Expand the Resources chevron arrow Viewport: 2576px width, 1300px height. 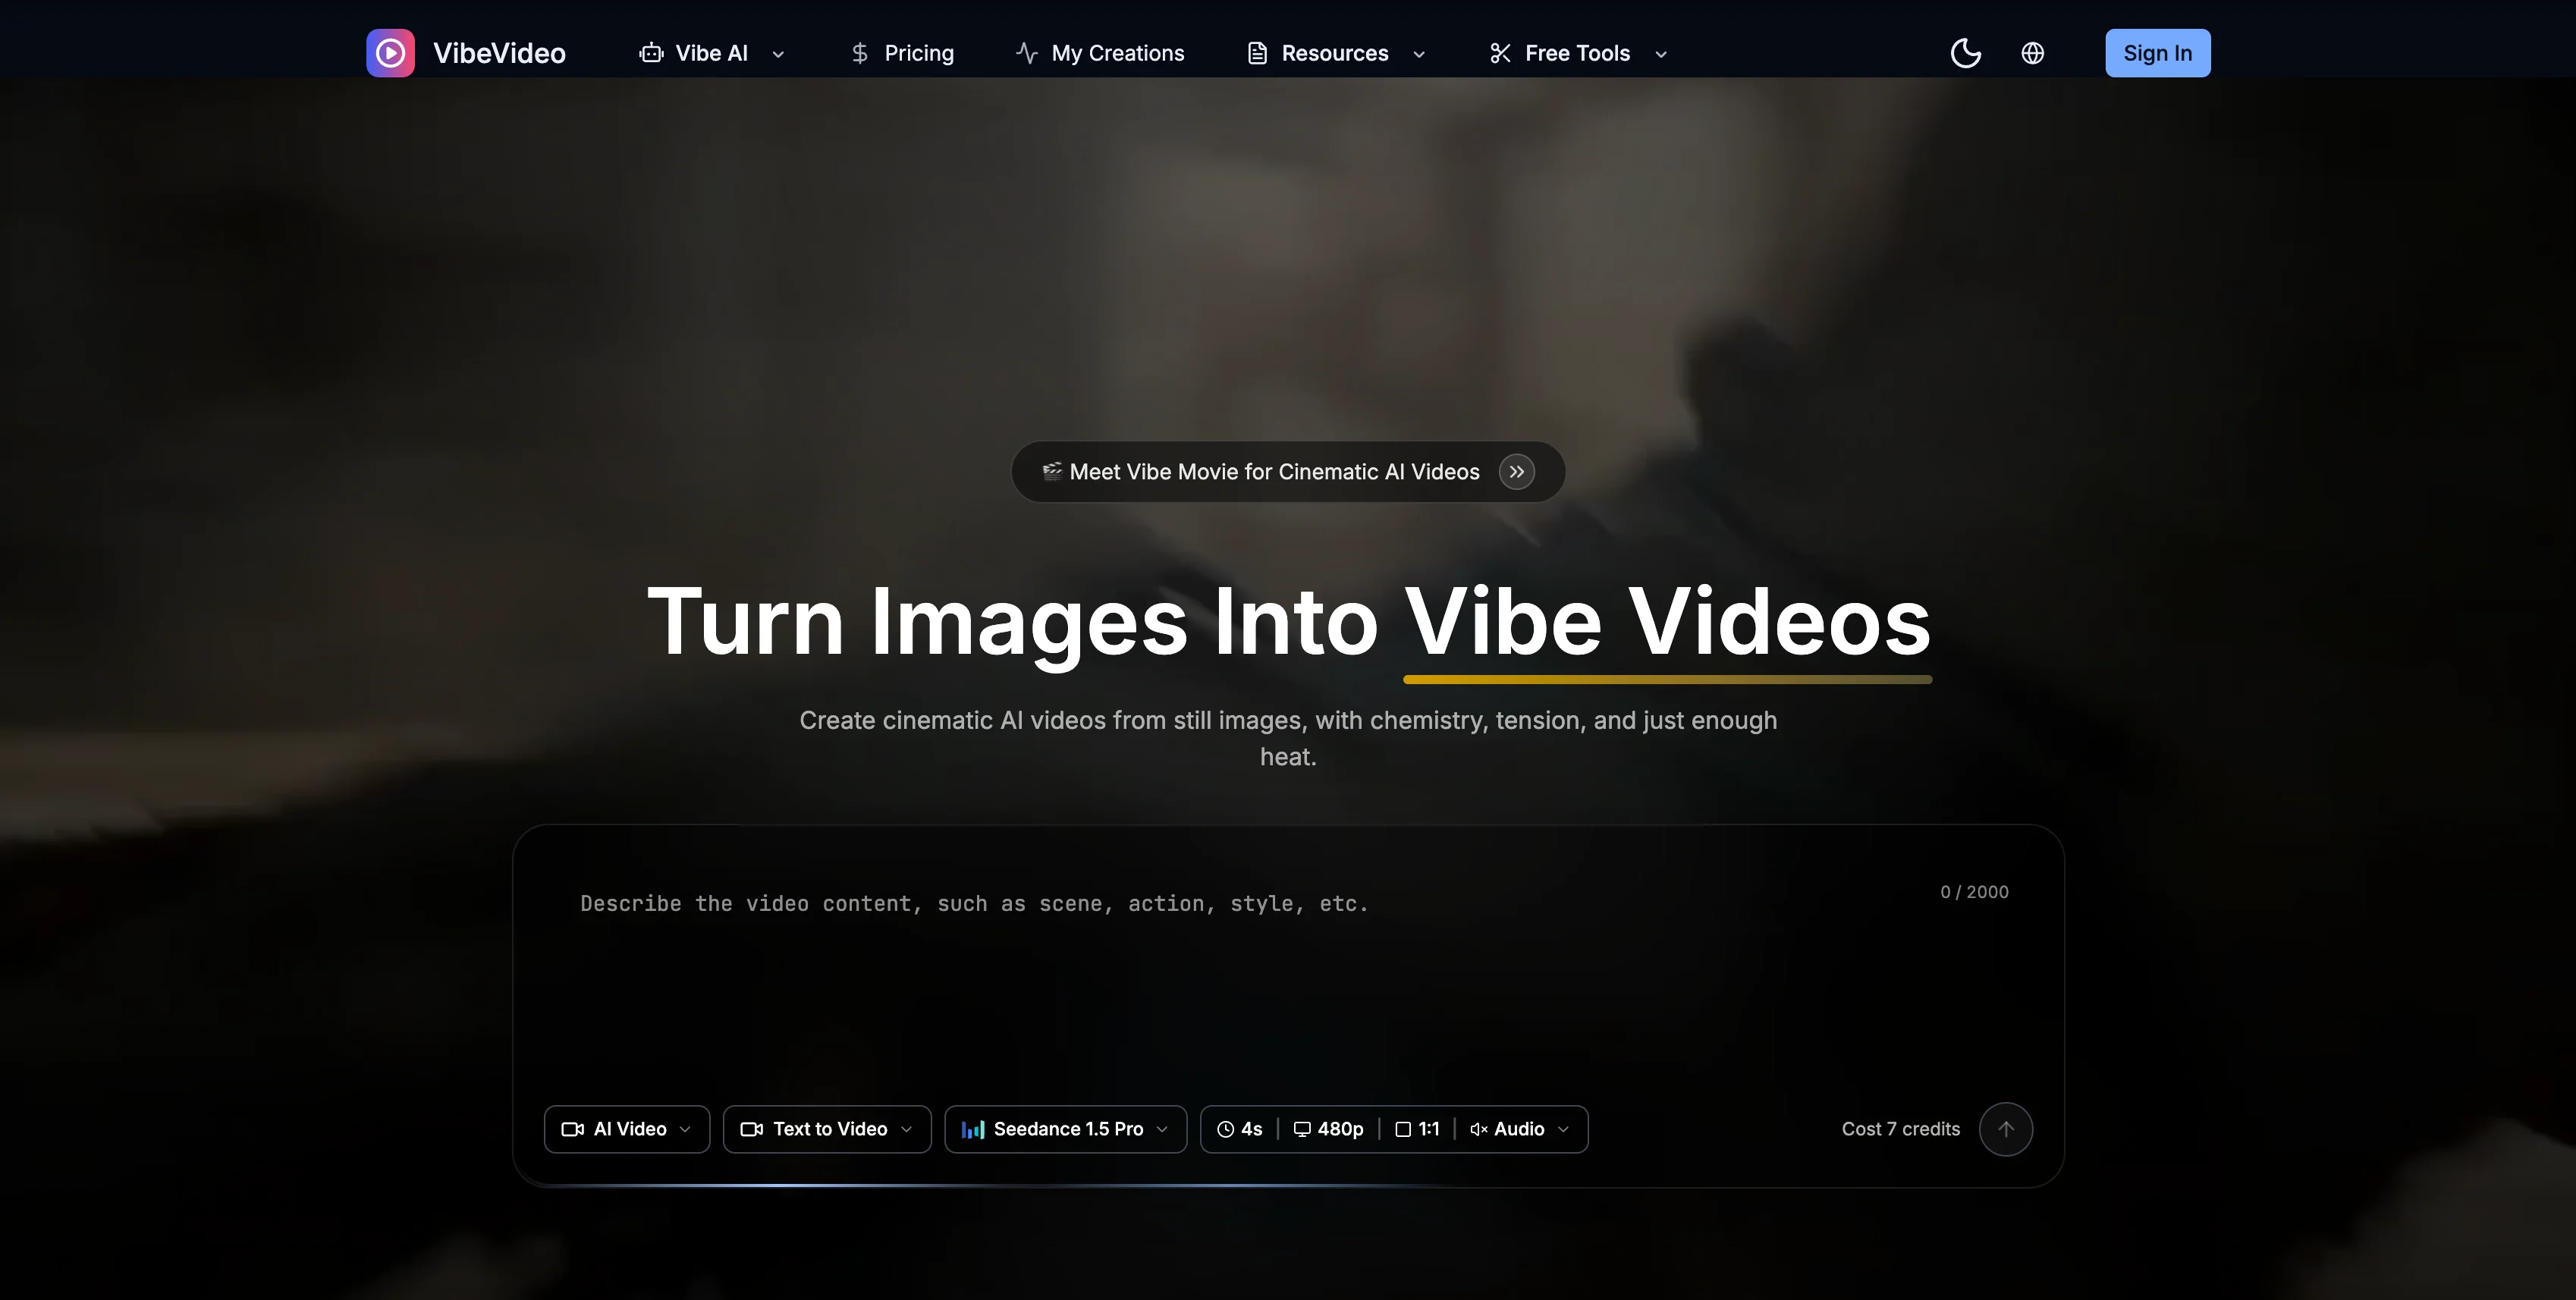pyautogui.click(x=1418, y=54)
